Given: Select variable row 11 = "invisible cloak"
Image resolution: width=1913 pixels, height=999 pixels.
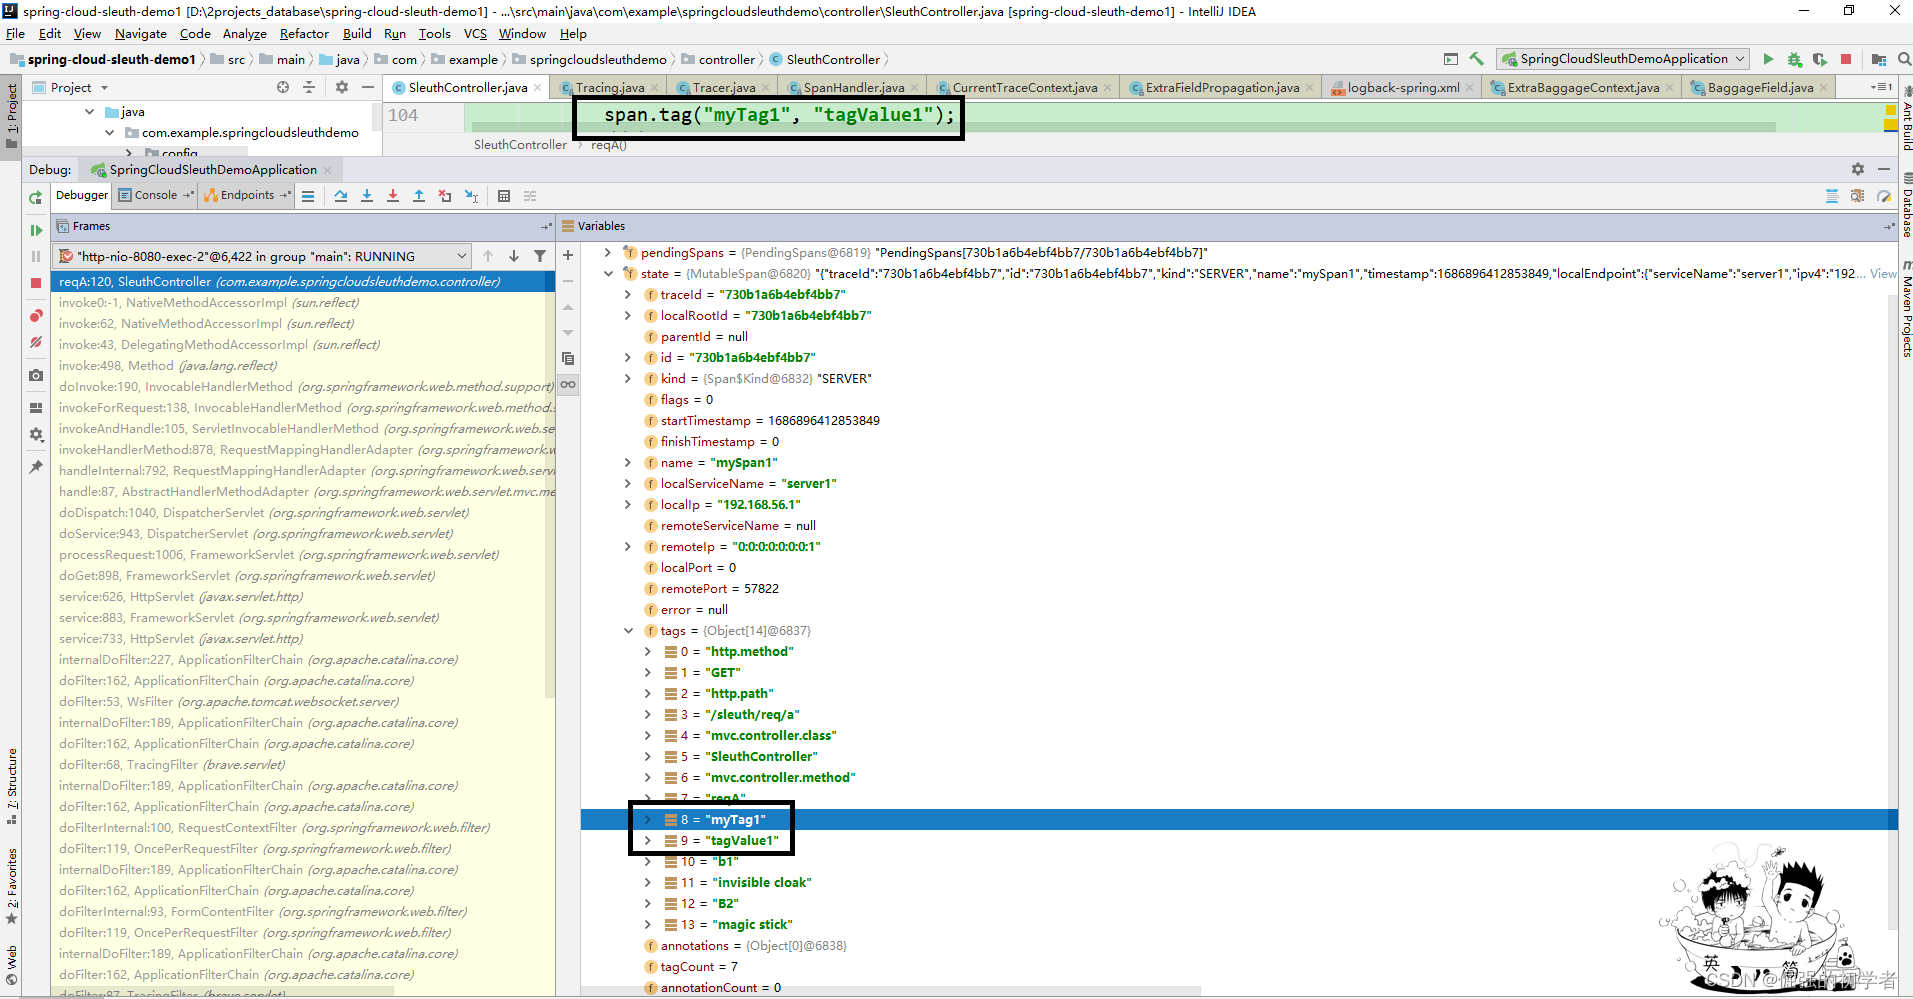Looking at the screenshot, I should coord(1239,883).
